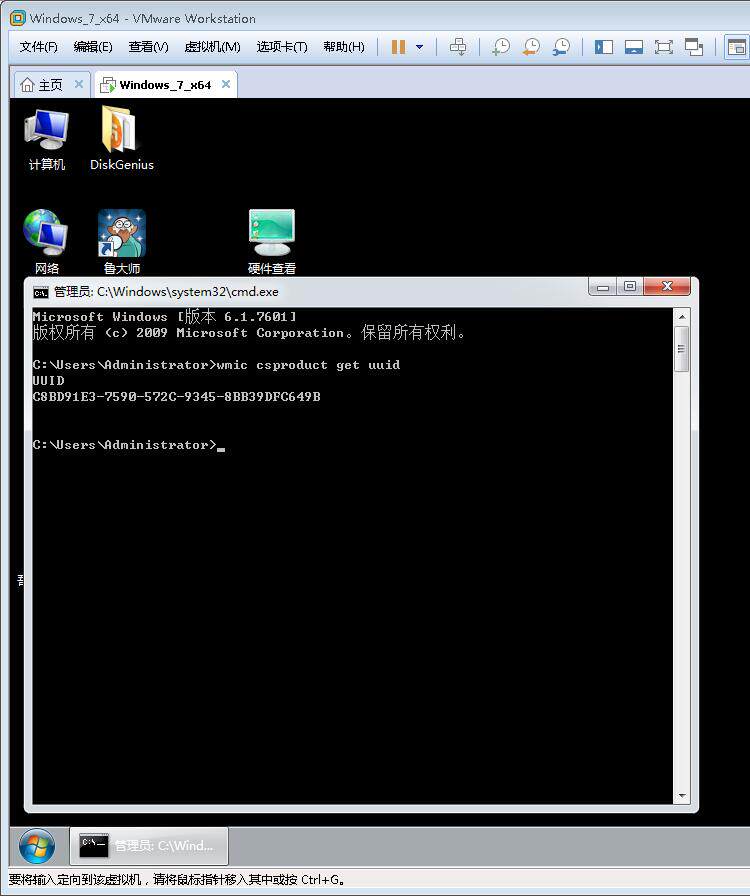Click the cmd scrollbar up arrow

point(681,317)
